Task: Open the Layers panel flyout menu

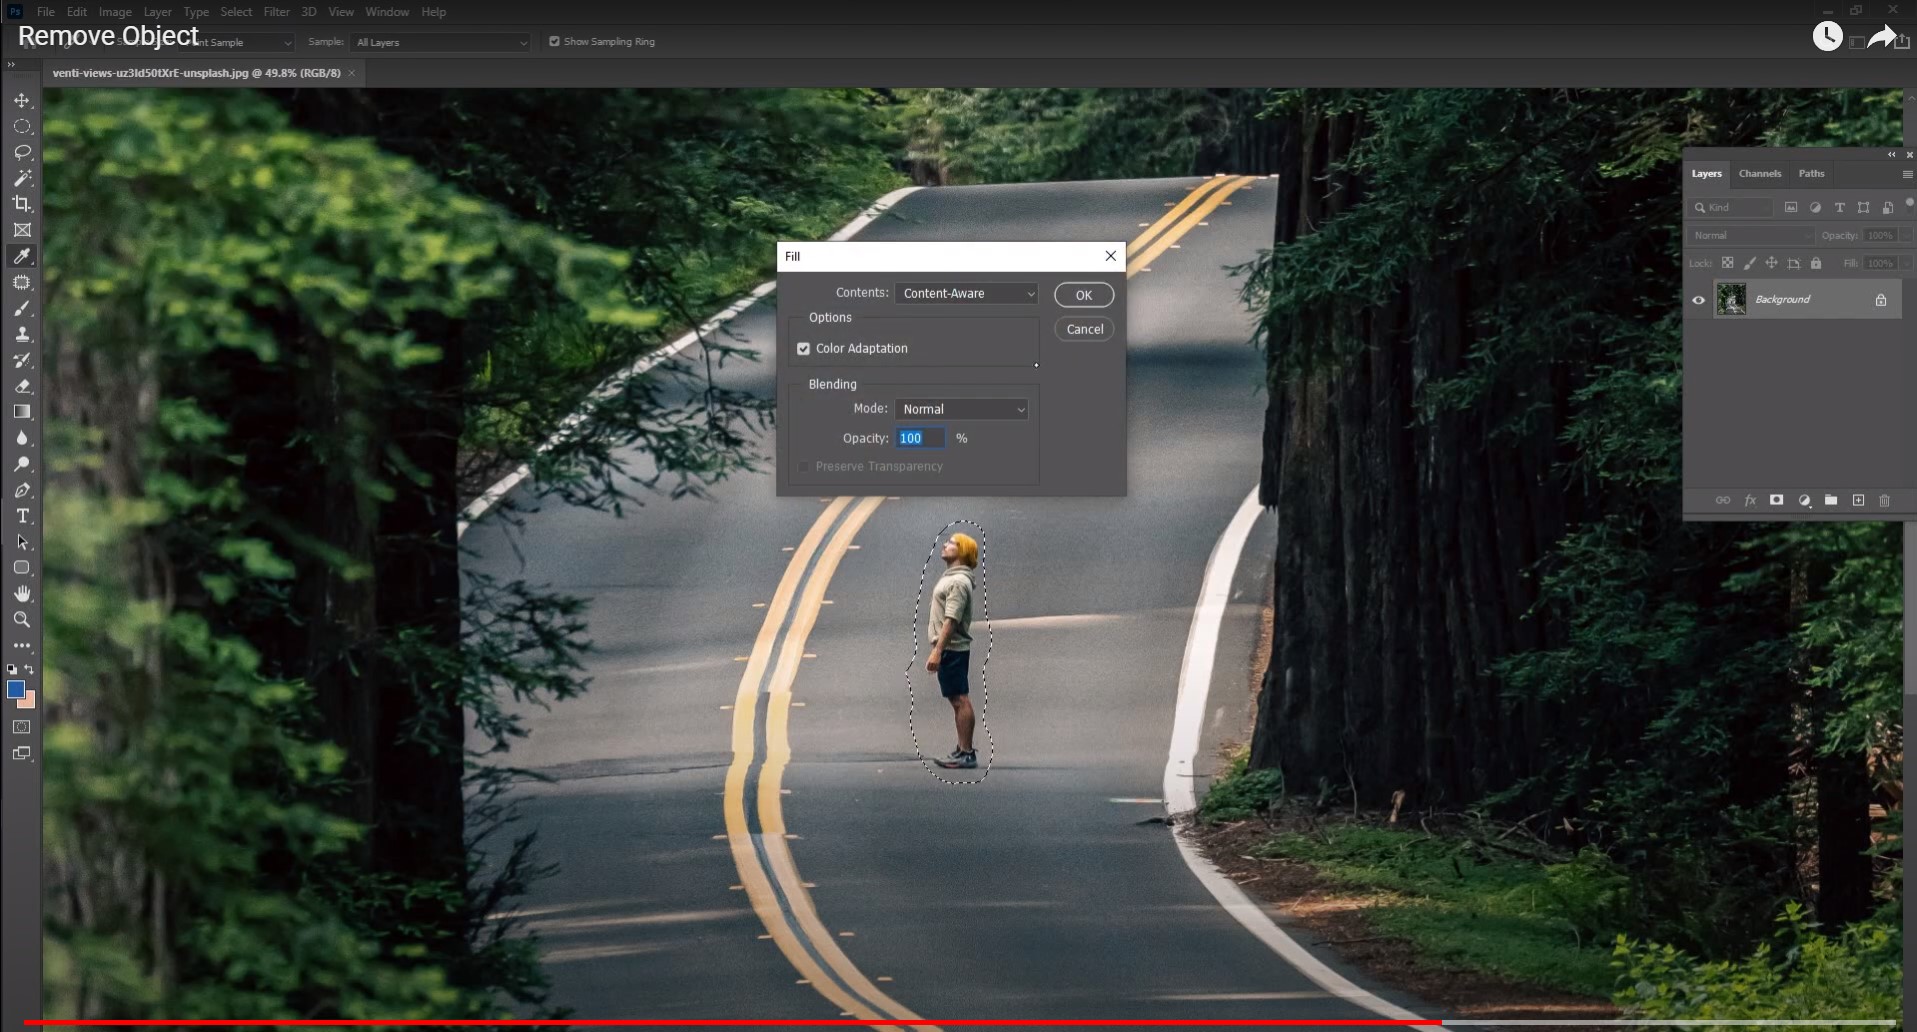Action: click(1907, 174)
